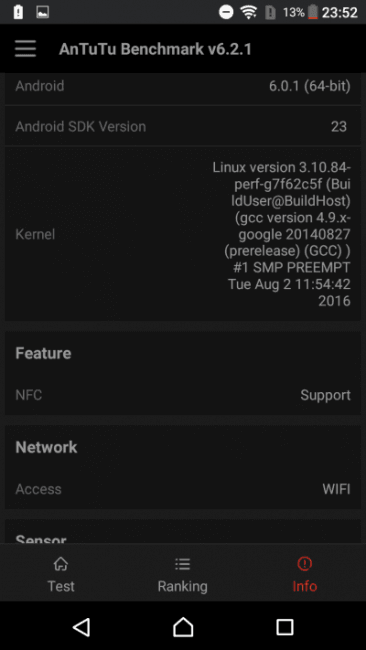Tap the battery warning notification icon
The width and height of the screenshot is (366, 650).
click(18, 12)
